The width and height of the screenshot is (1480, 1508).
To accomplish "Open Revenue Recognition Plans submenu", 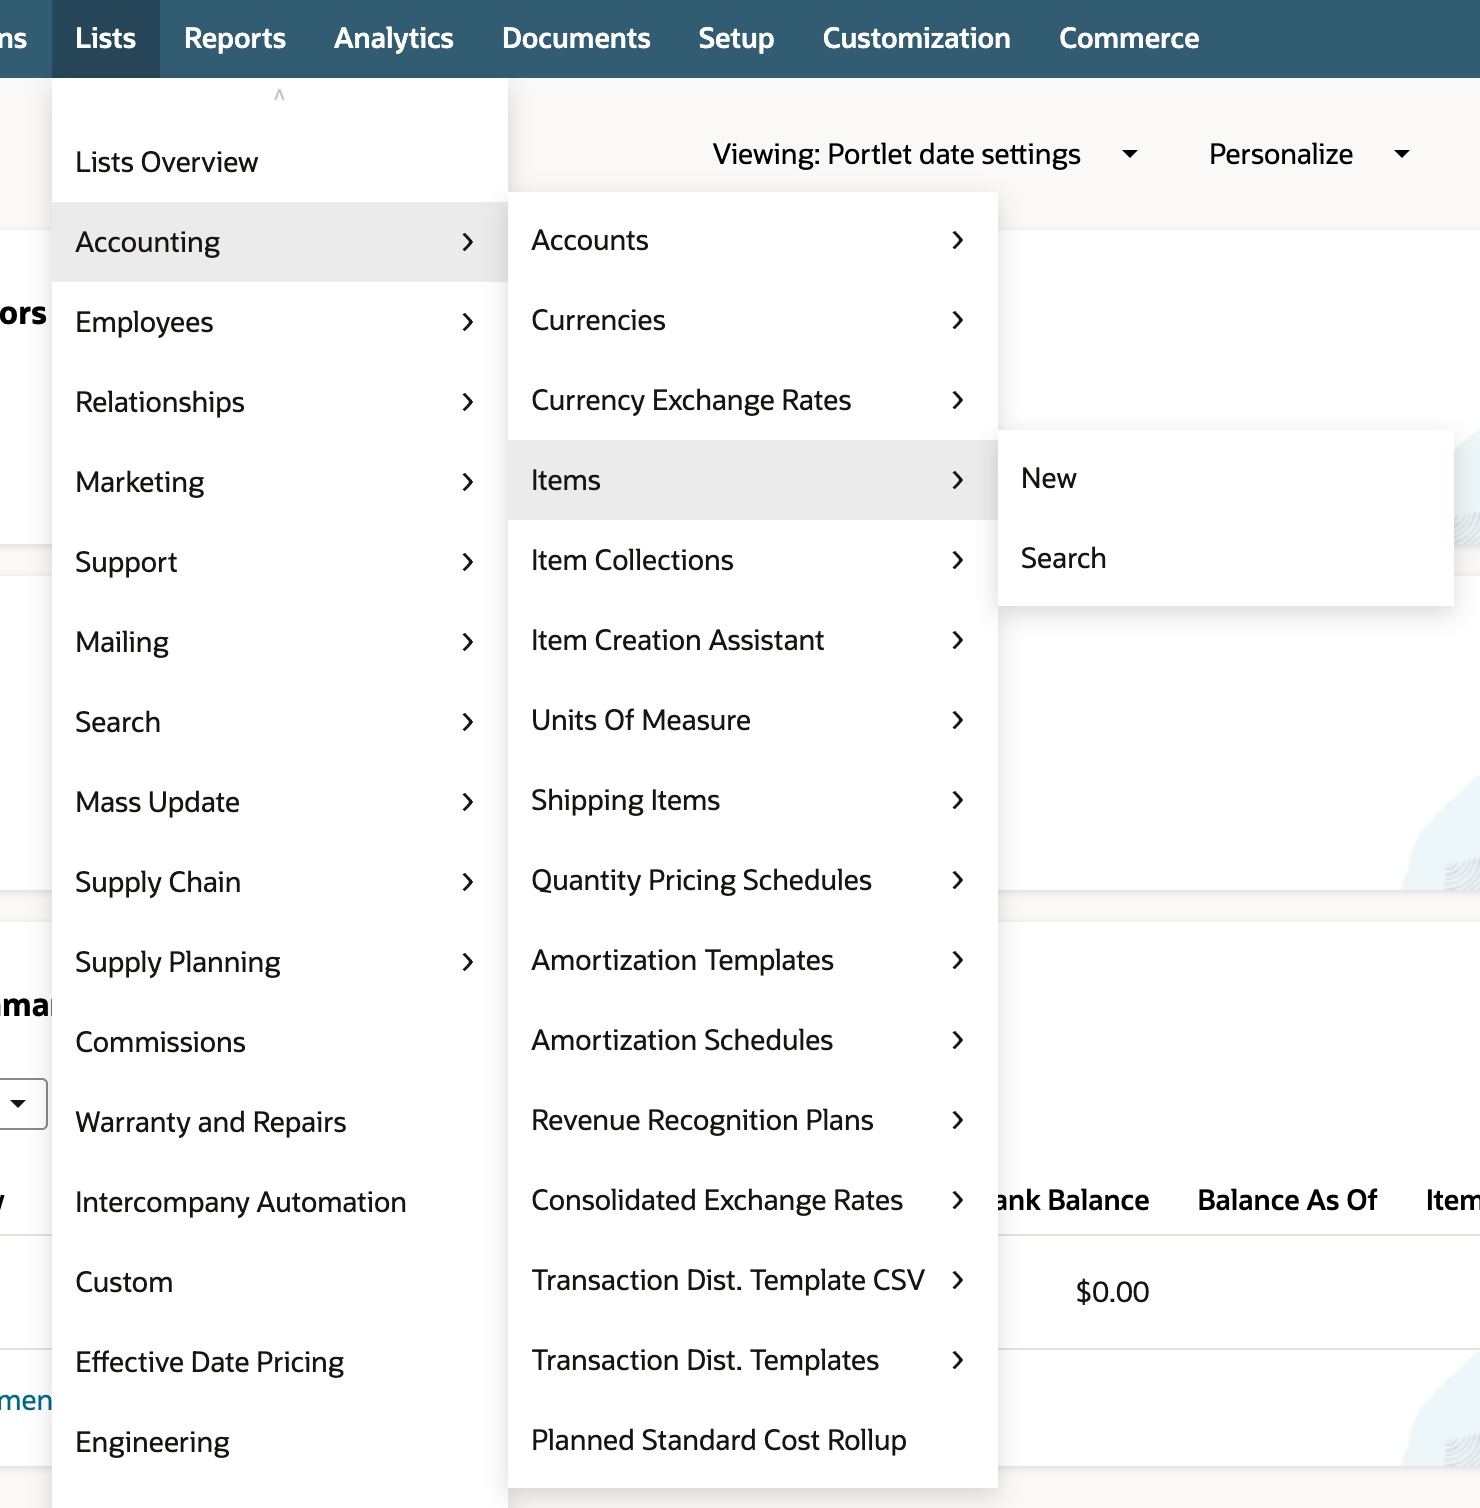I will coord(753,1120).
